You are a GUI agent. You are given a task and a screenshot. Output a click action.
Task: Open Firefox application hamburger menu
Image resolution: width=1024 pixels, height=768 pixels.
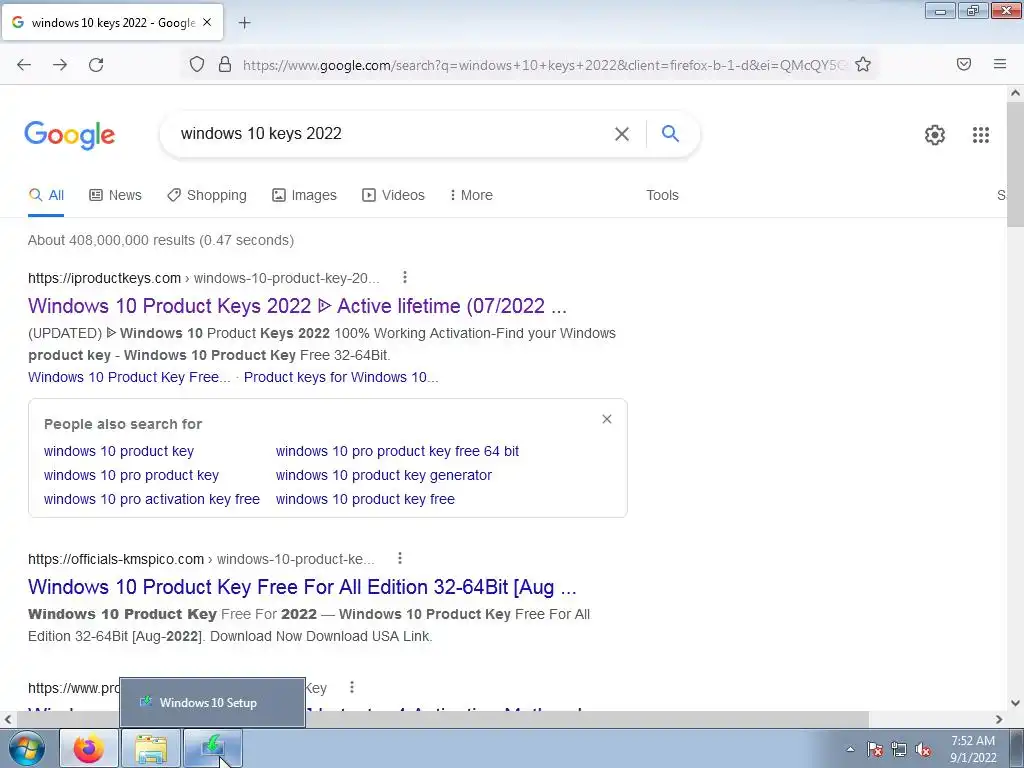point(1000,64)
